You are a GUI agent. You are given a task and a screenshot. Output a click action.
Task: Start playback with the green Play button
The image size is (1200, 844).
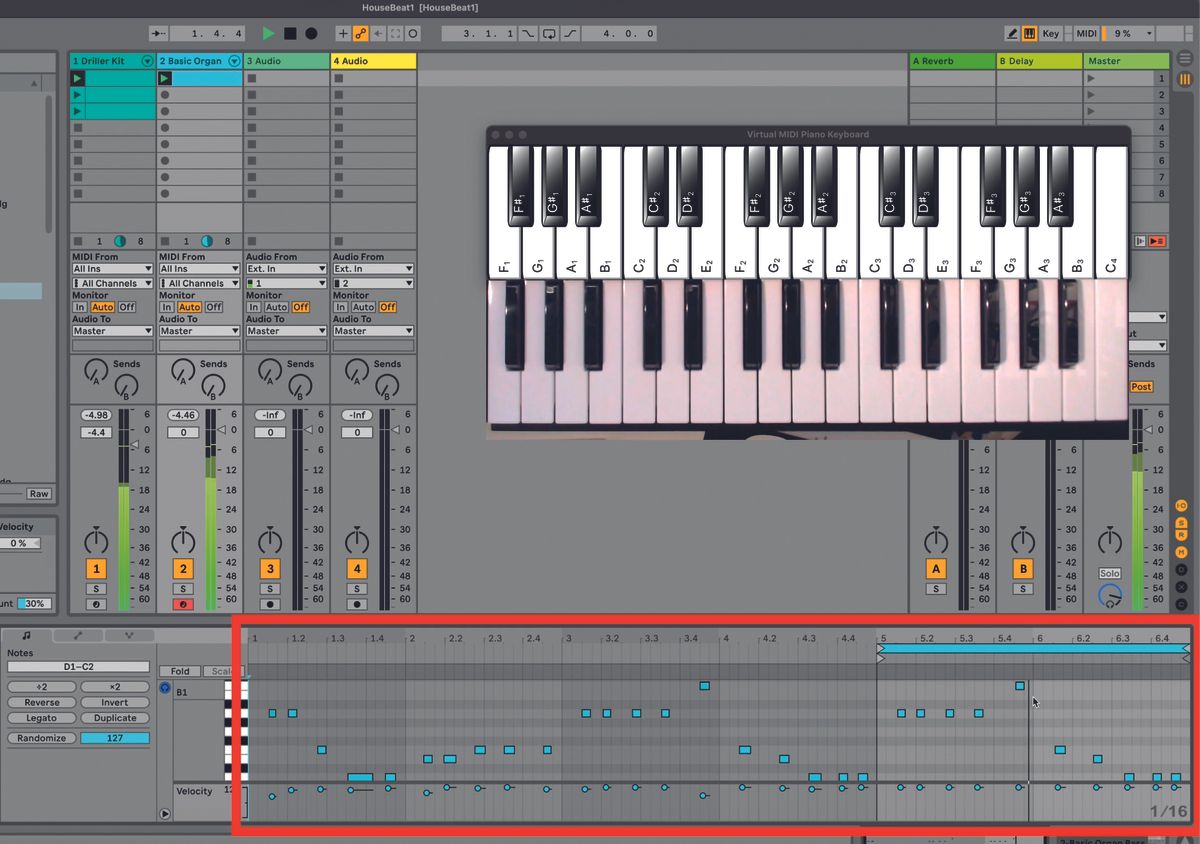point(268,33)
